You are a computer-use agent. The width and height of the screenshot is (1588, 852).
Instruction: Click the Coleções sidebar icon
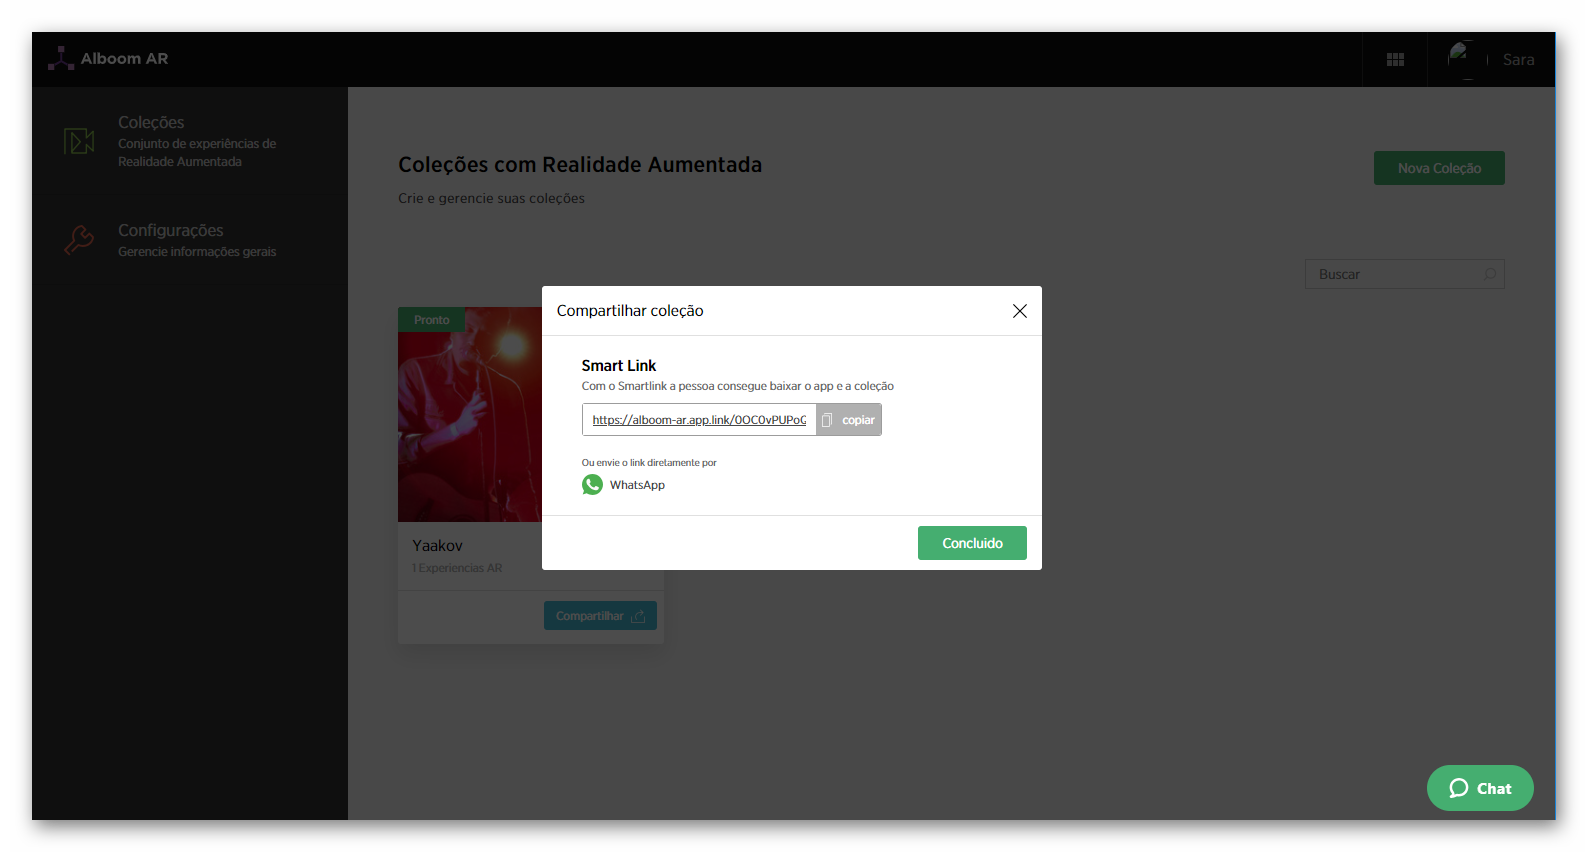[x=79, y=141]
